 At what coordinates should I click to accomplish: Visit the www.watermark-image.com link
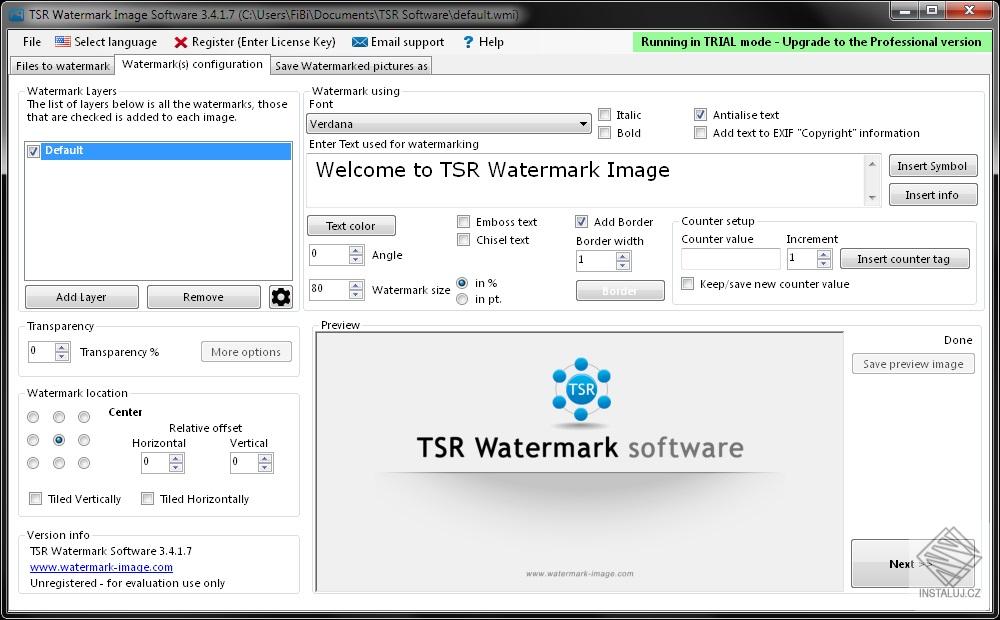click(x=100, y=566)
